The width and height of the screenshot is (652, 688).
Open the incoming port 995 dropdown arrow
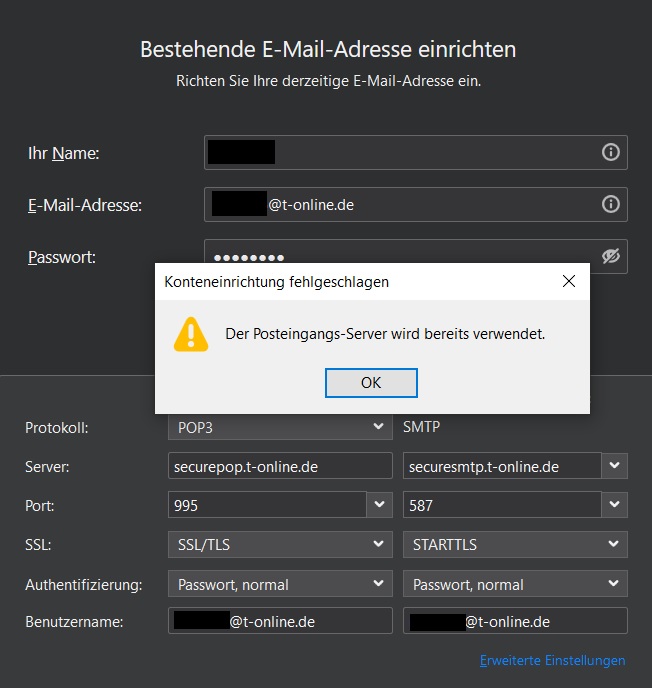[x=380, y=505]
